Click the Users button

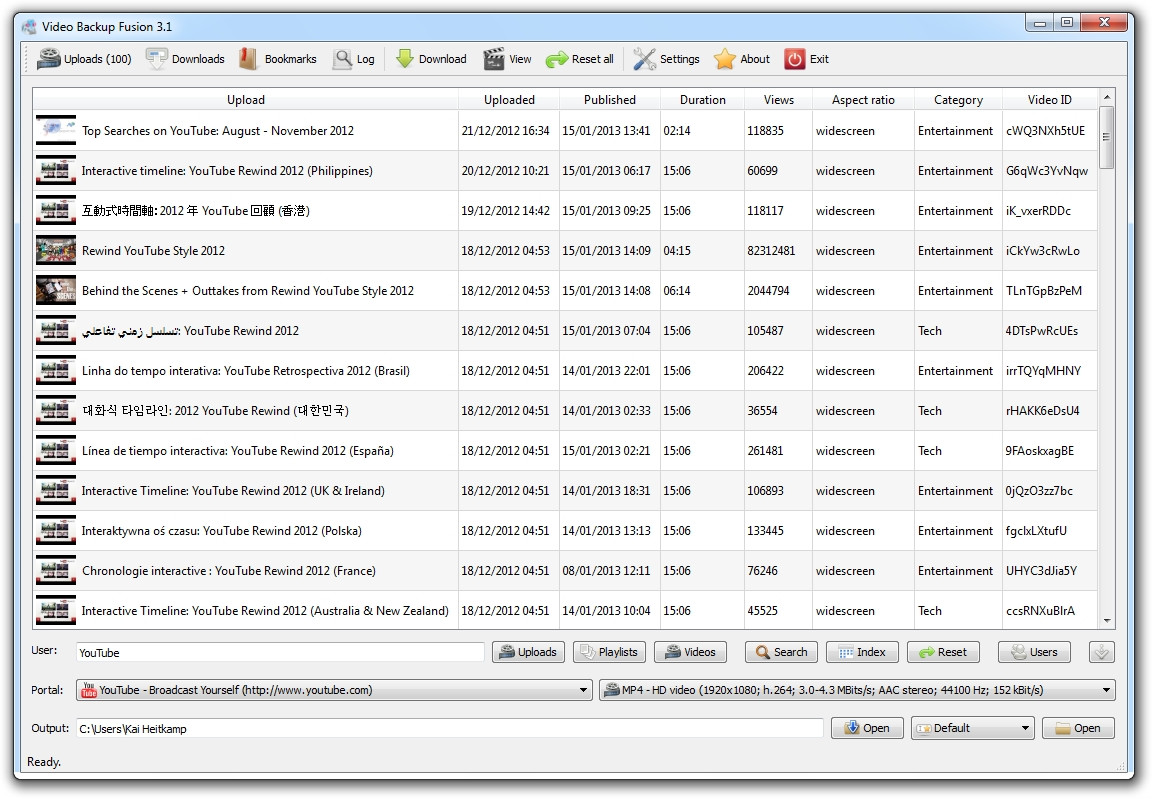pos(1034,652)
